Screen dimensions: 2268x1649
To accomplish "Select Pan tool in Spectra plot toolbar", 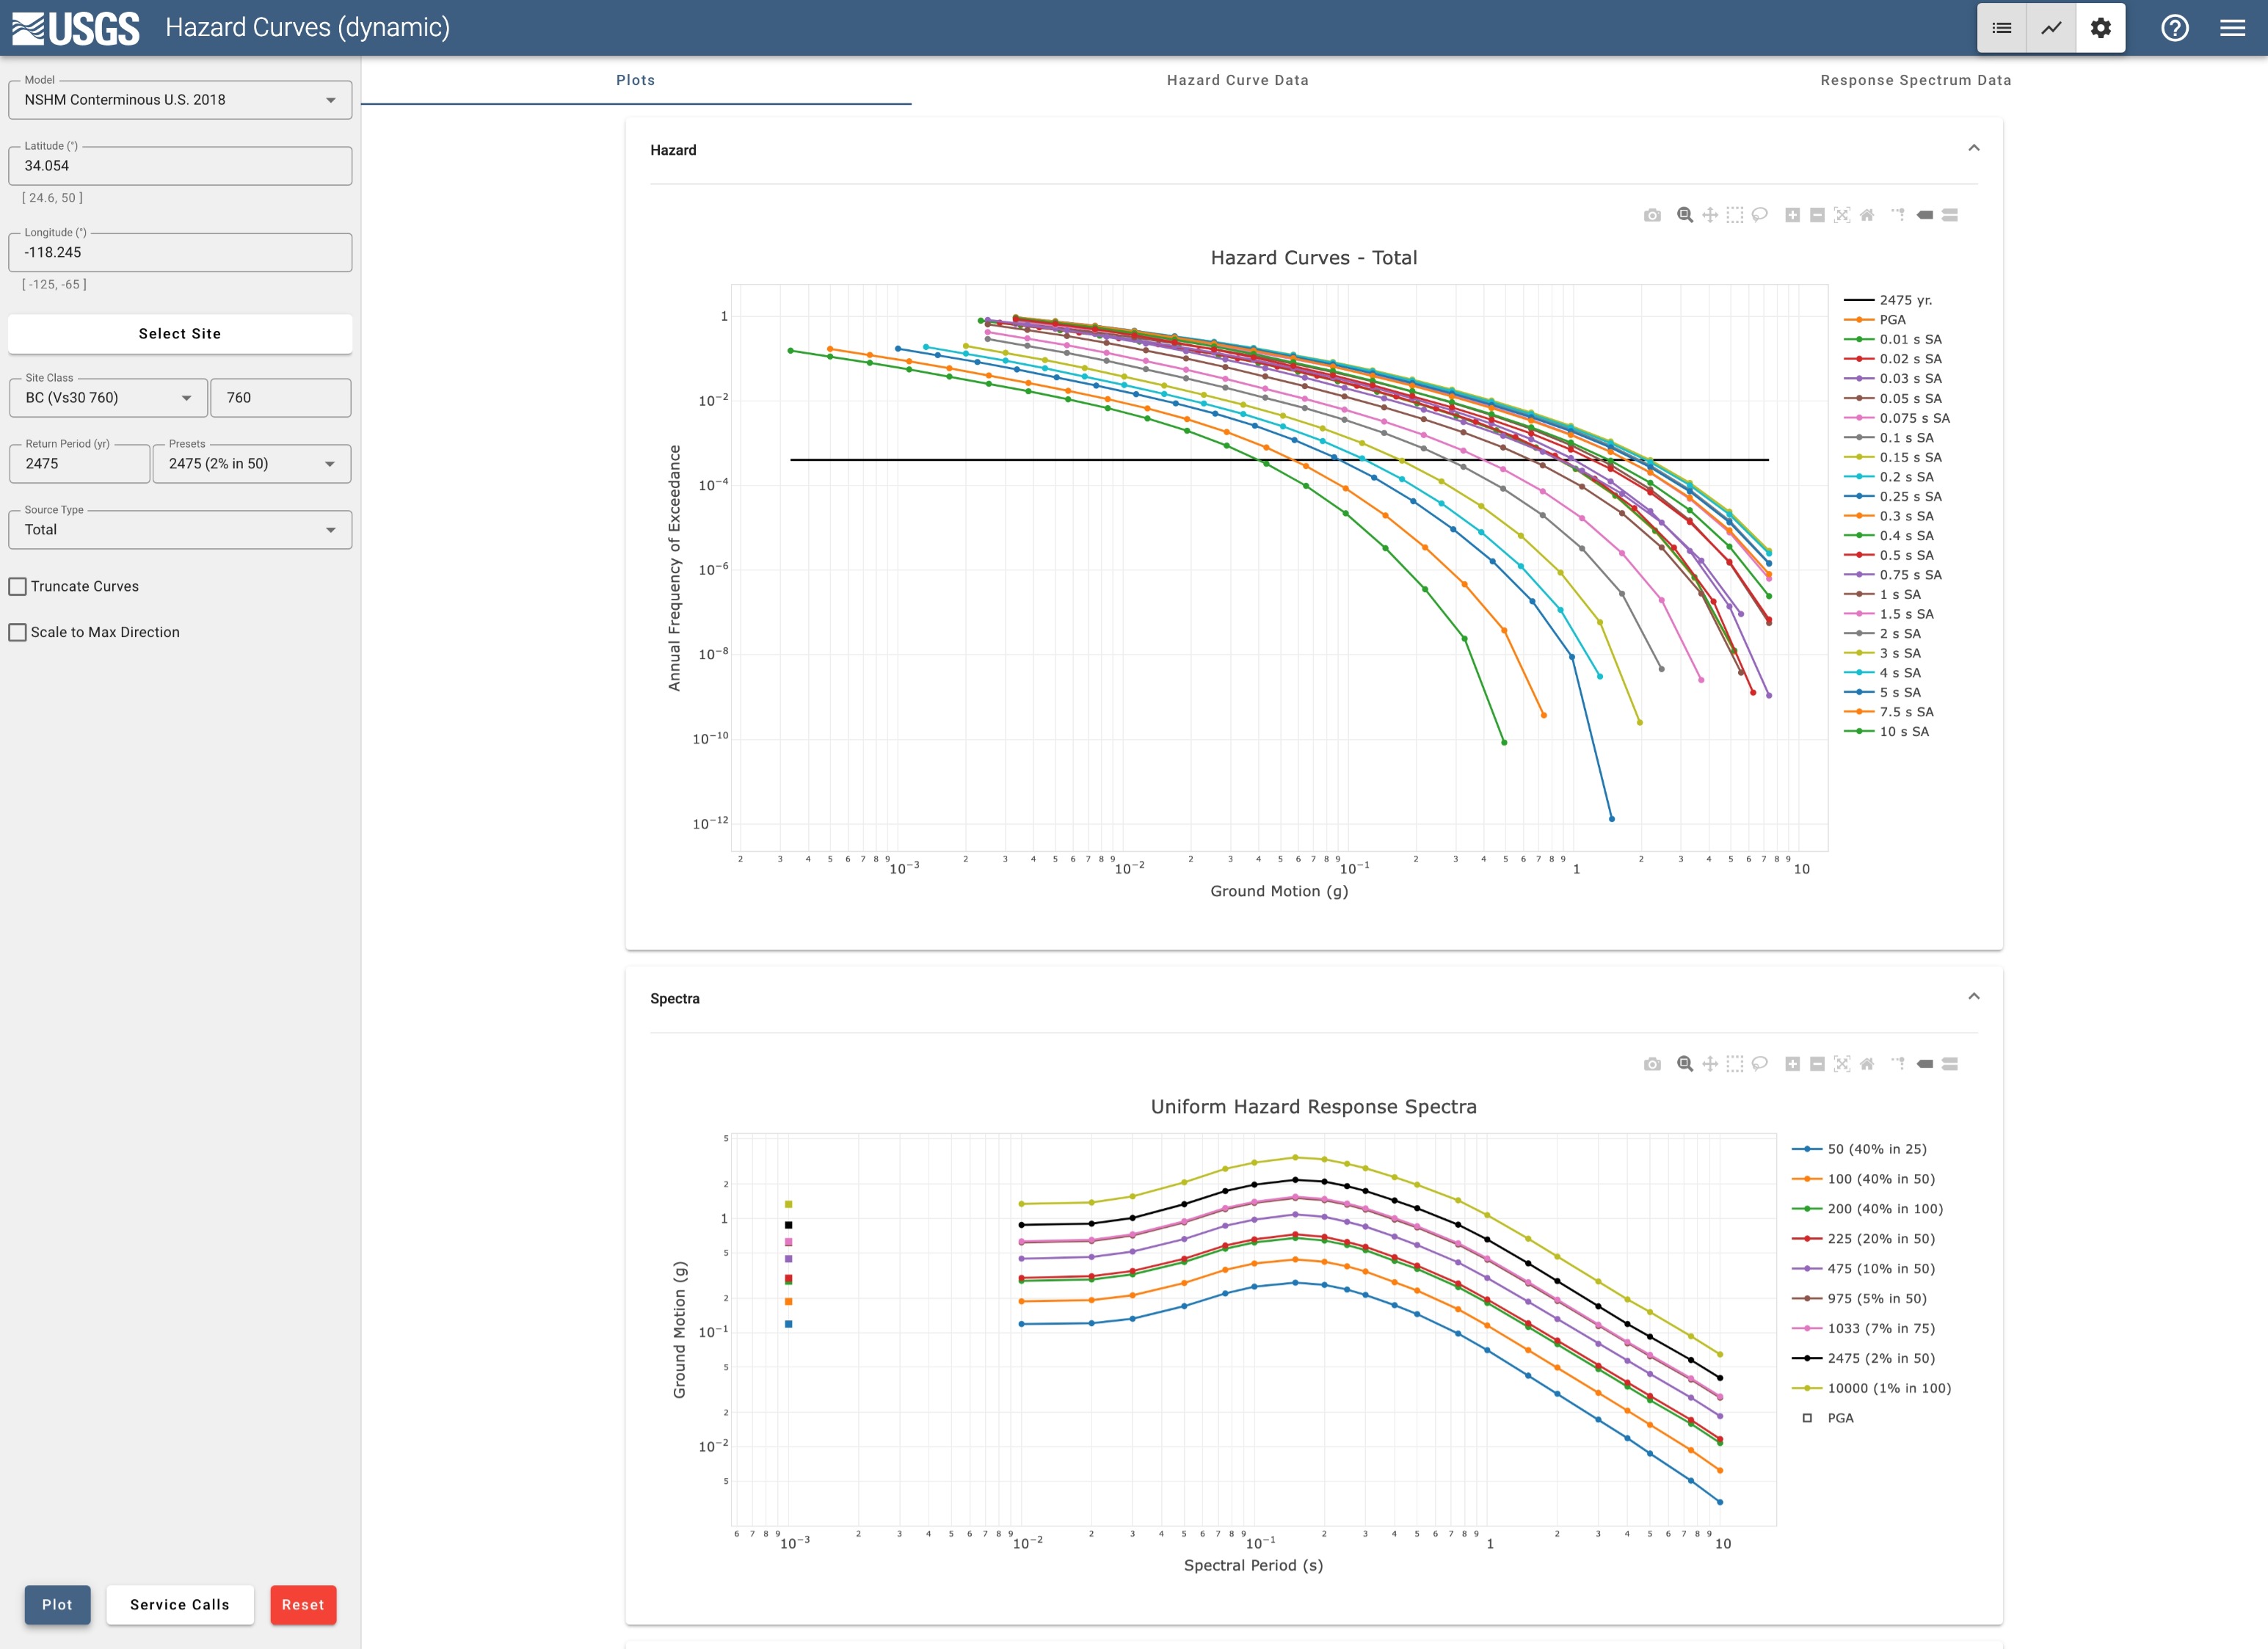I will coord(1710,1064).
